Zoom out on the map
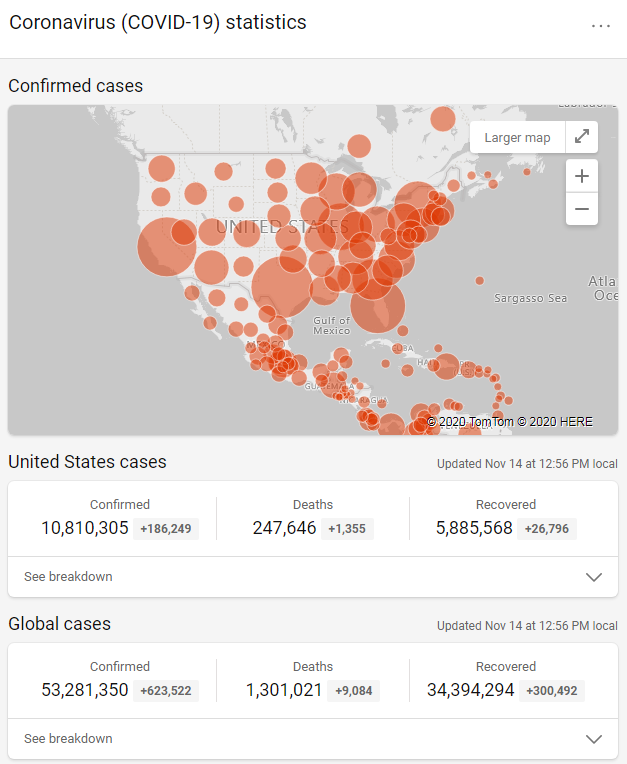 click(x=581, y=209)
